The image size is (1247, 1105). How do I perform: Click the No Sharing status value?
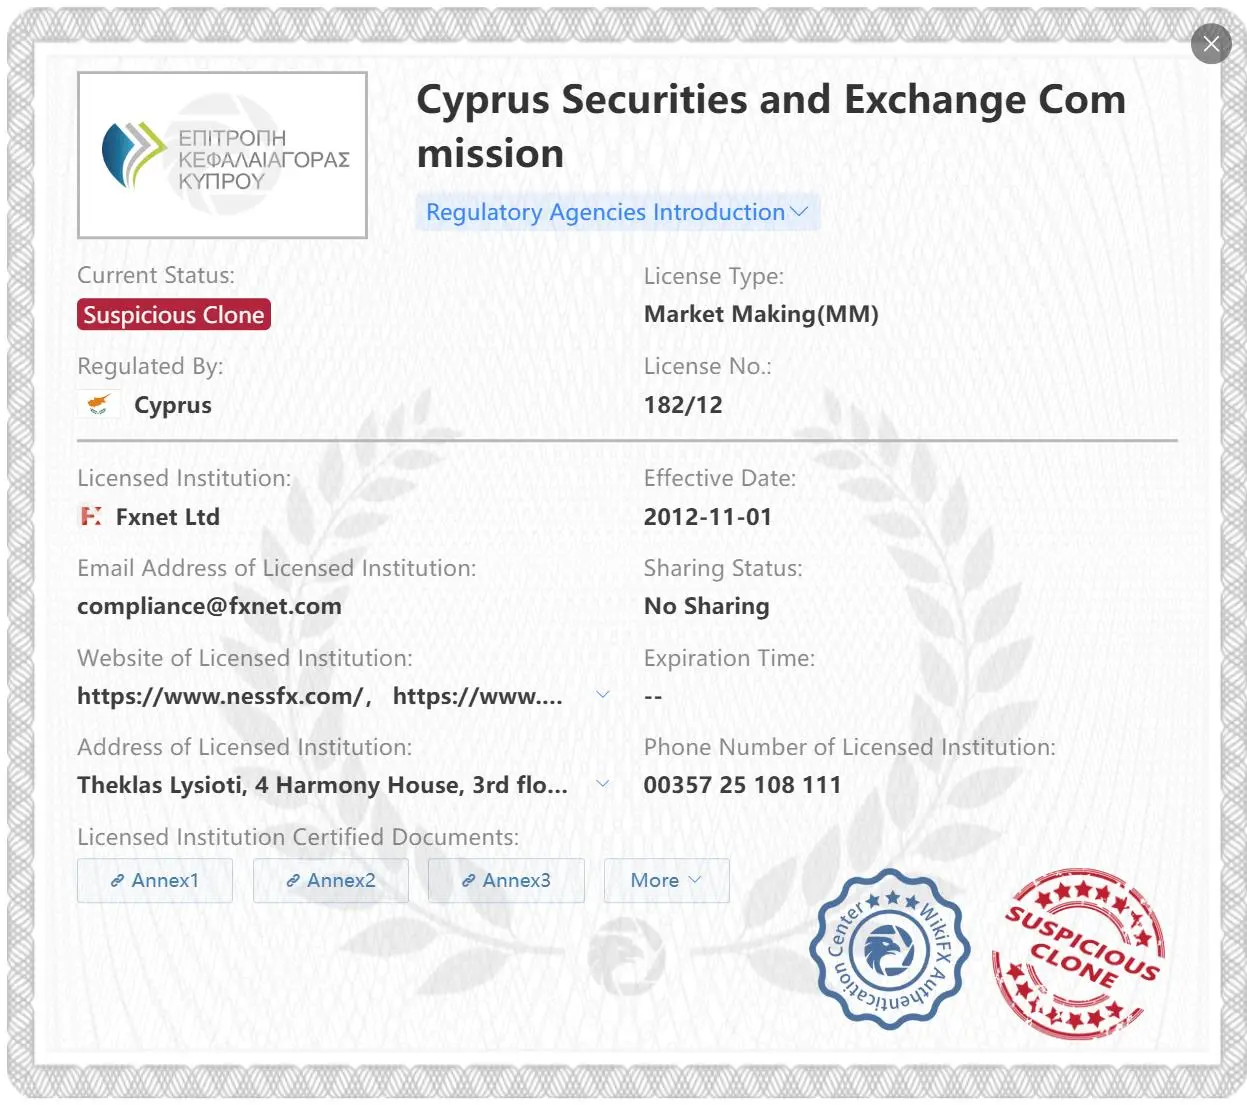tap(707, 606)
